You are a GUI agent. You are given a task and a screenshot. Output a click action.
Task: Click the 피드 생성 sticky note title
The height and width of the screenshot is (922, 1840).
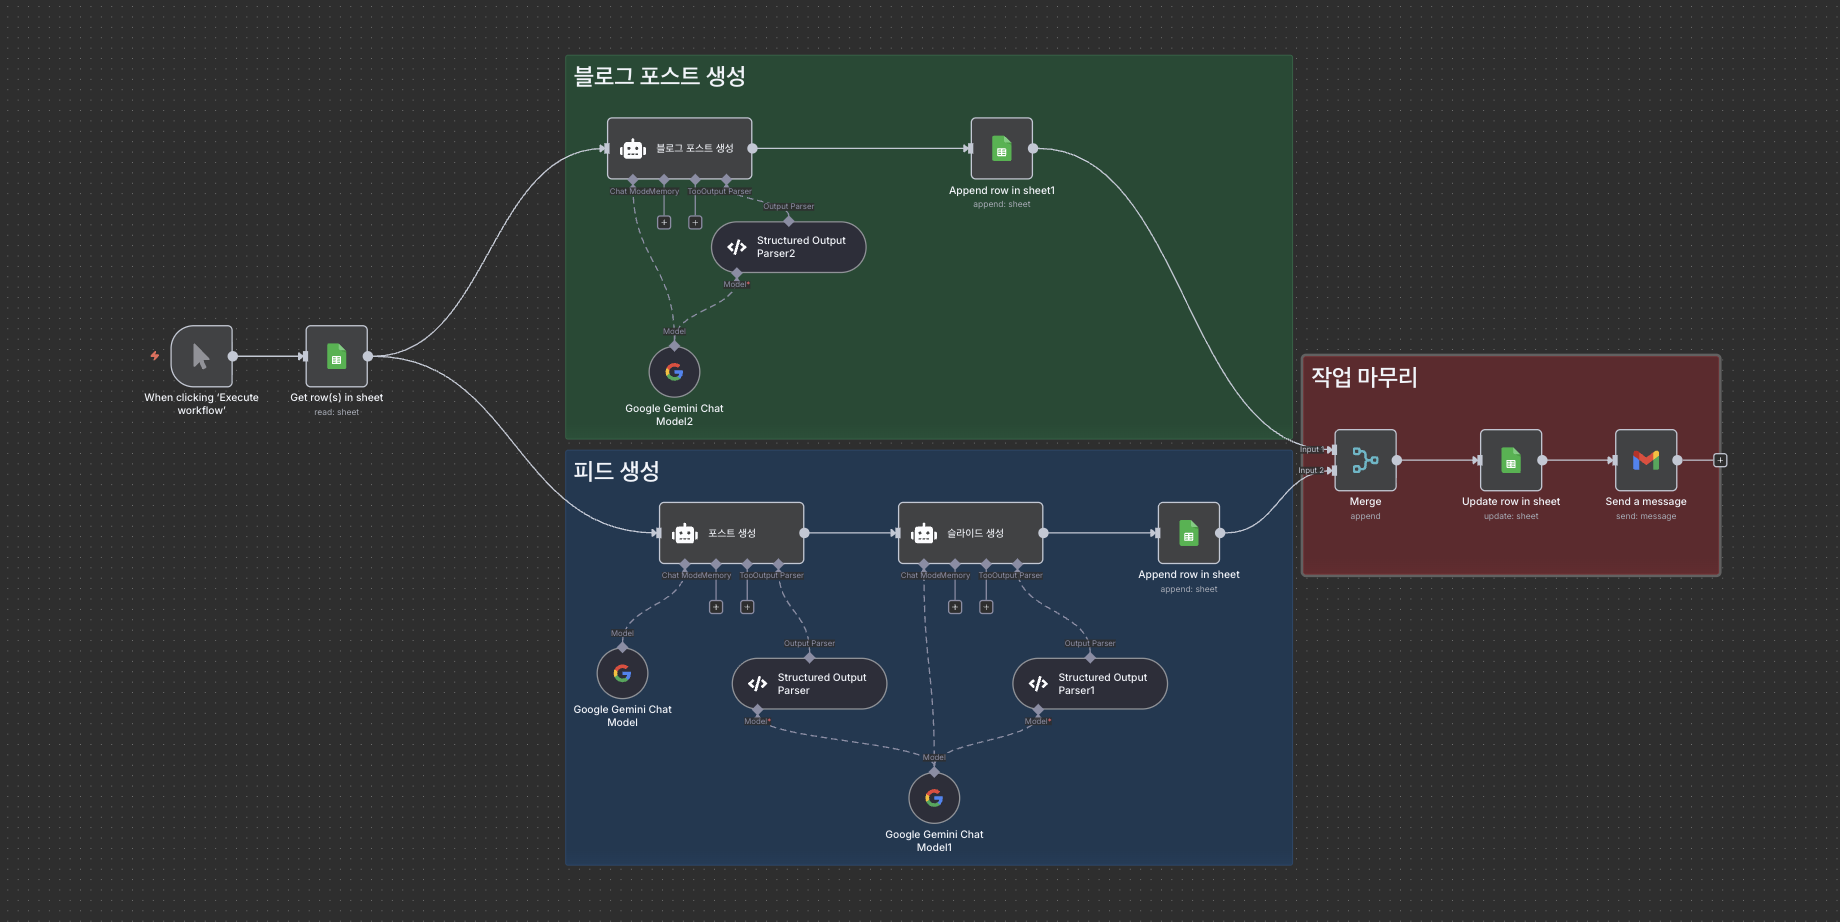(616, 471)
